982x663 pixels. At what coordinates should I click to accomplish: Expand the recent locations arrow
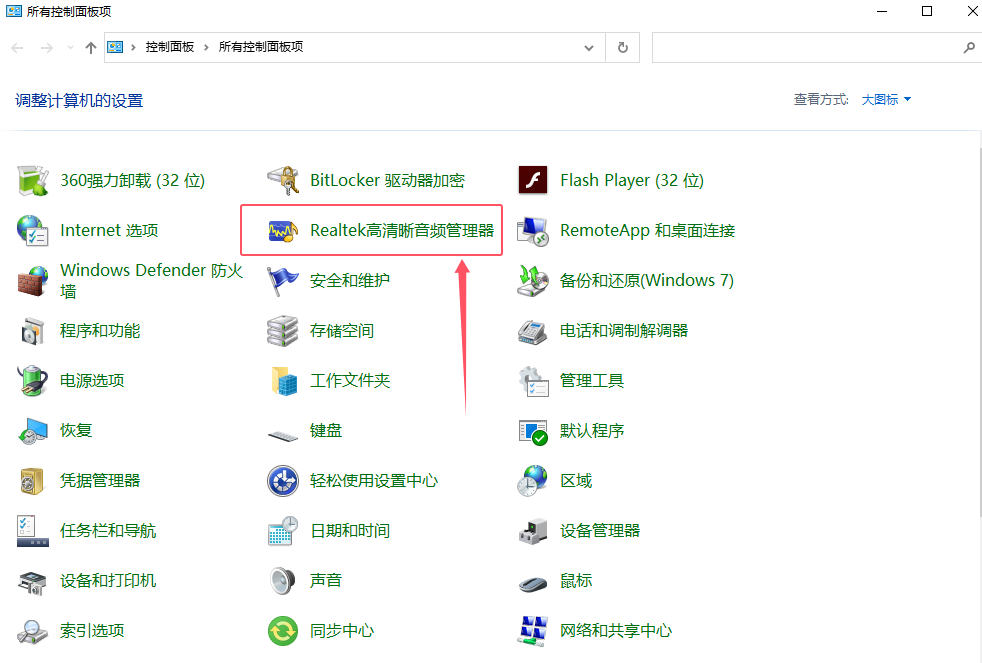(70, 48)
